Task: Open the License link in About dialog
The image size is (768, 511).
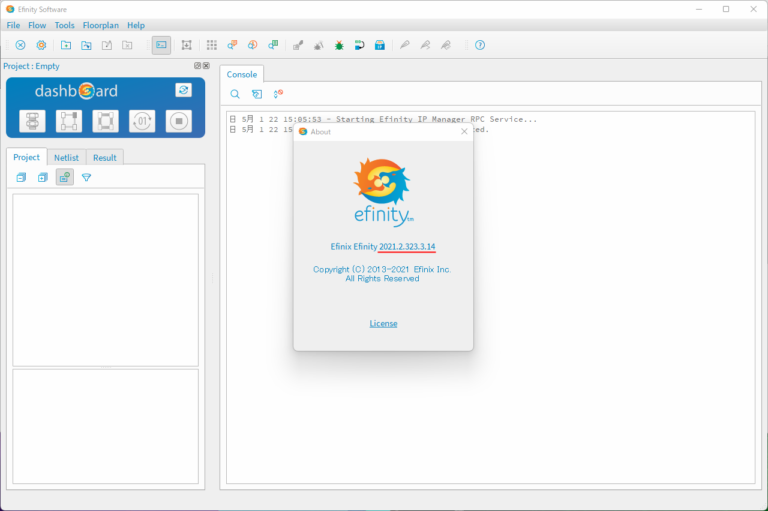Action: point(383,323)
